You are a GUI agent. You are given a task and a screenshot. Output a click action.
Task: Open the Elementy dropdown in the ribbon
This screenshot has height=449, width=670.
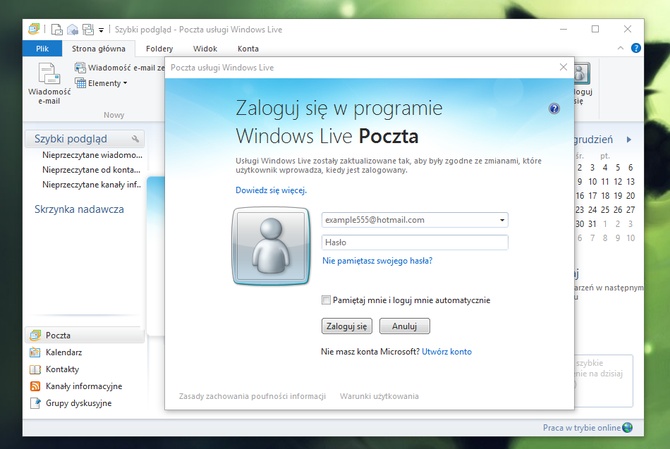102,83
